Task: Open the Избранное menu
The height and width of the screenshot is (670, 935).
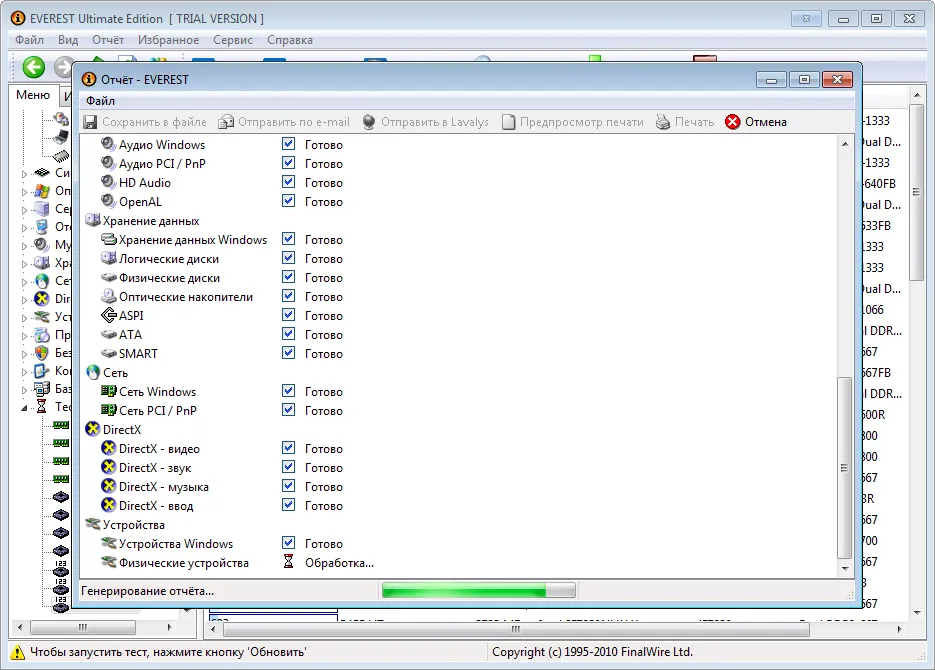Action: point(169,40)
